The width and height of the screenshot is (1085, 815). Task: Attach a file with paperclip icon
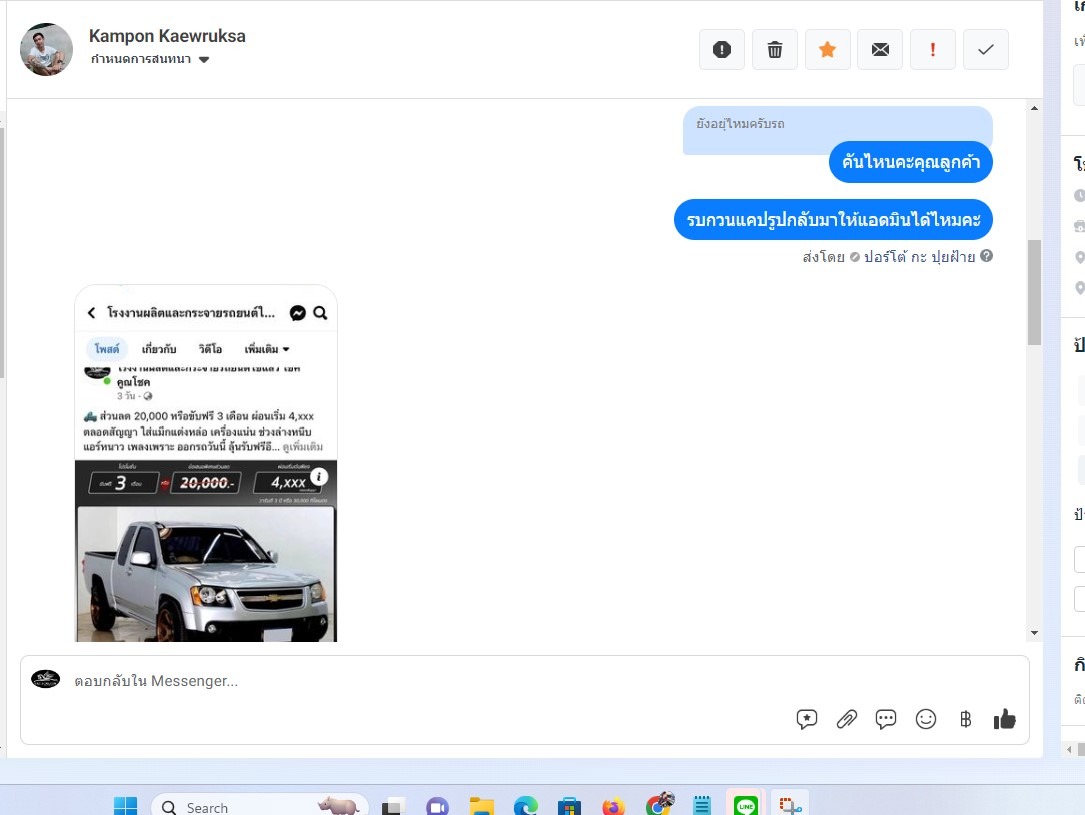[x=846, y=720]
